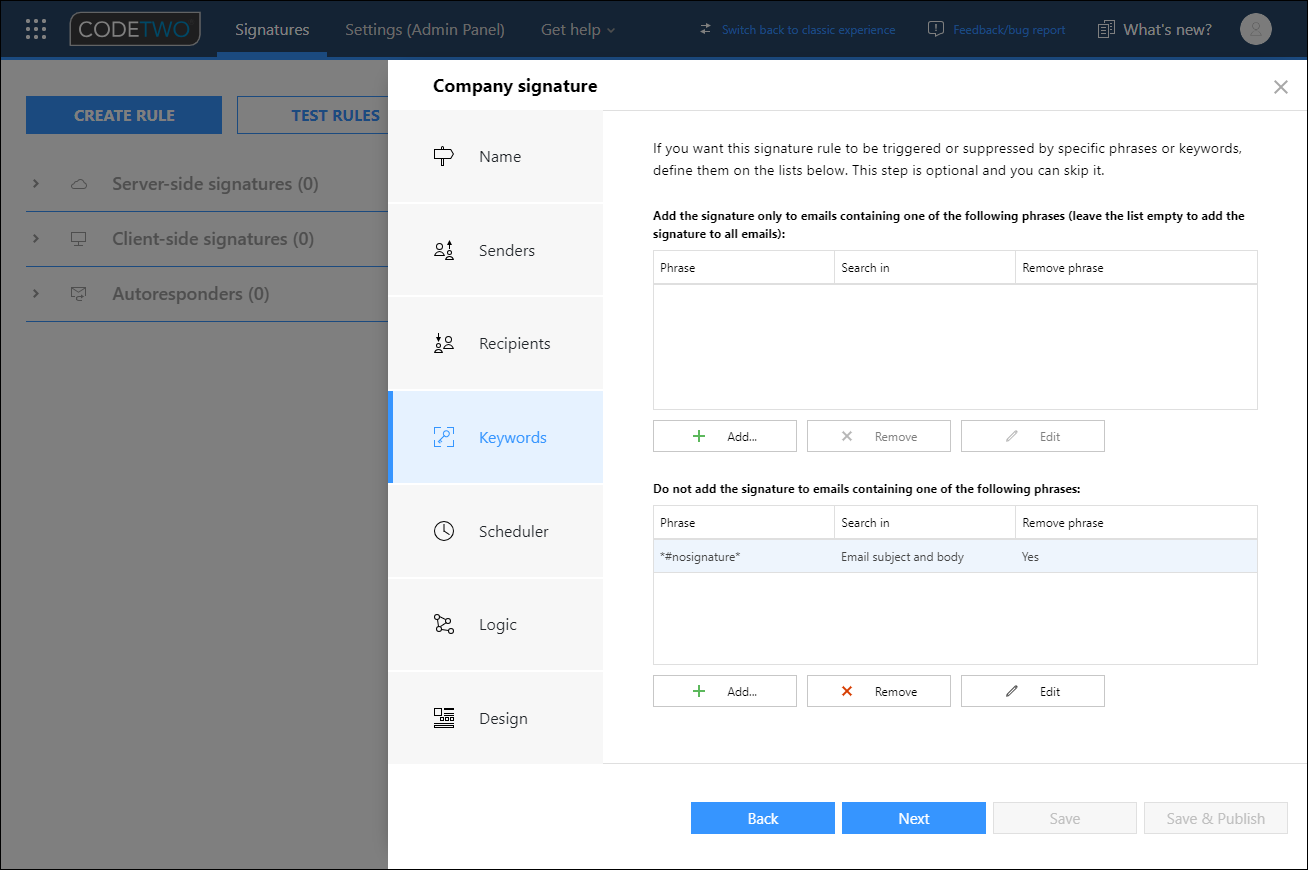This screenshot has width=1308, height=870.
Task: Open the Design step icon
Action: (x=444, y=718)
